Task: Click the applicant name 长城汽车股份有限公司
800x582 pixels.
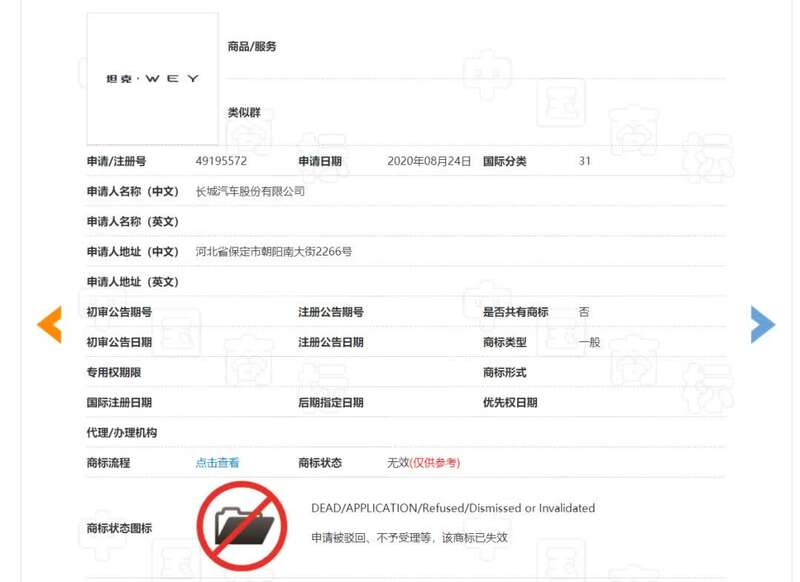Action: coord(250,191)
